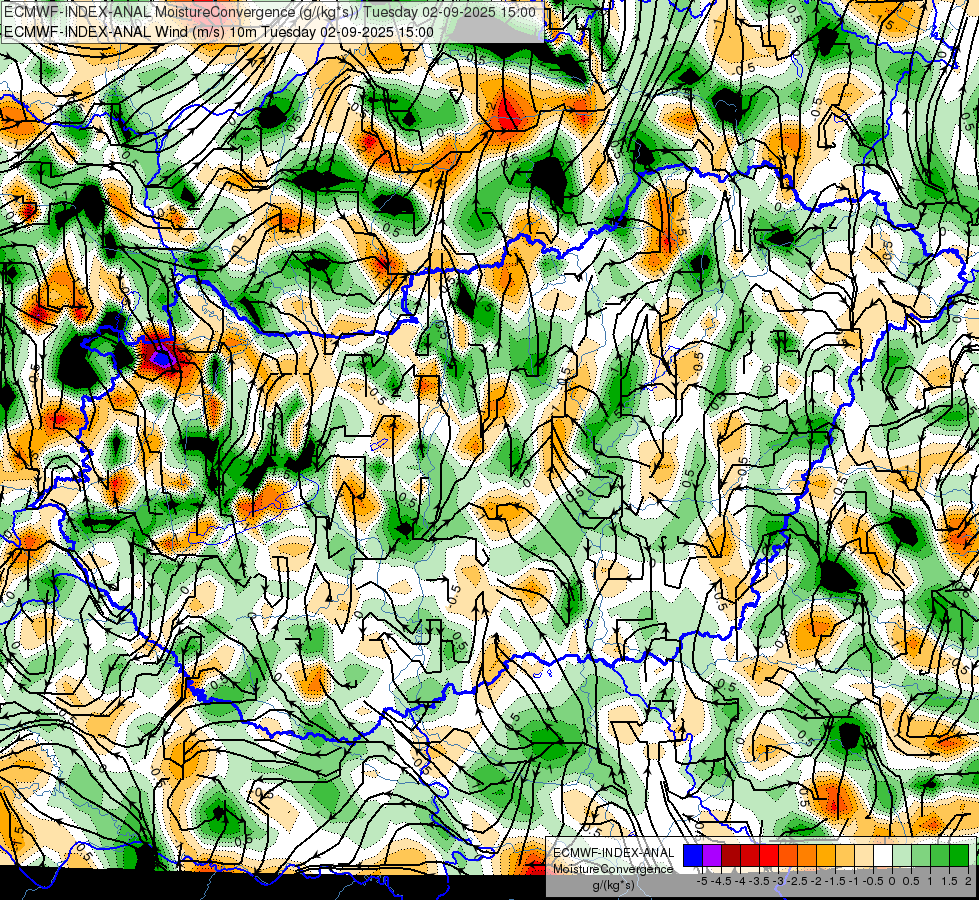Click 'ECMWF-INDEX-ANAL' text in the legend box
Viewport: 979px width, 900px height.
(613, 853)
